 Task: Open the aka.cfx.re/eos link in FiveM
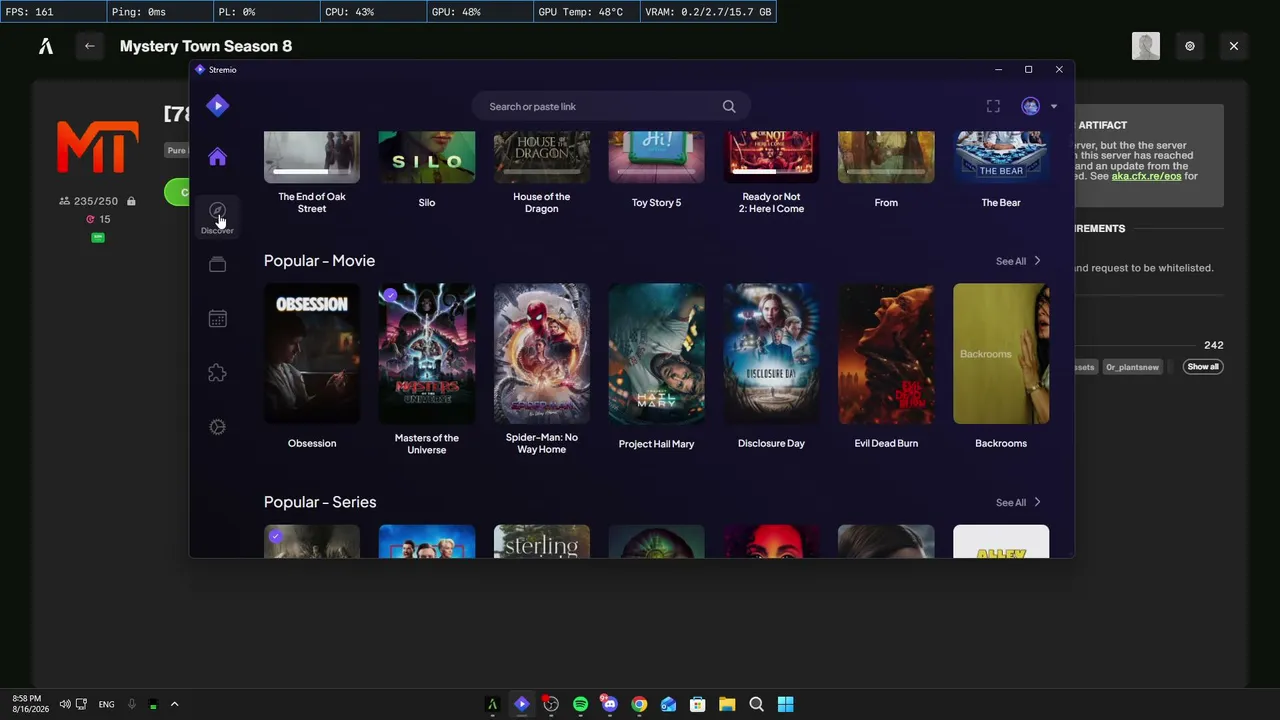[1146, 177]
